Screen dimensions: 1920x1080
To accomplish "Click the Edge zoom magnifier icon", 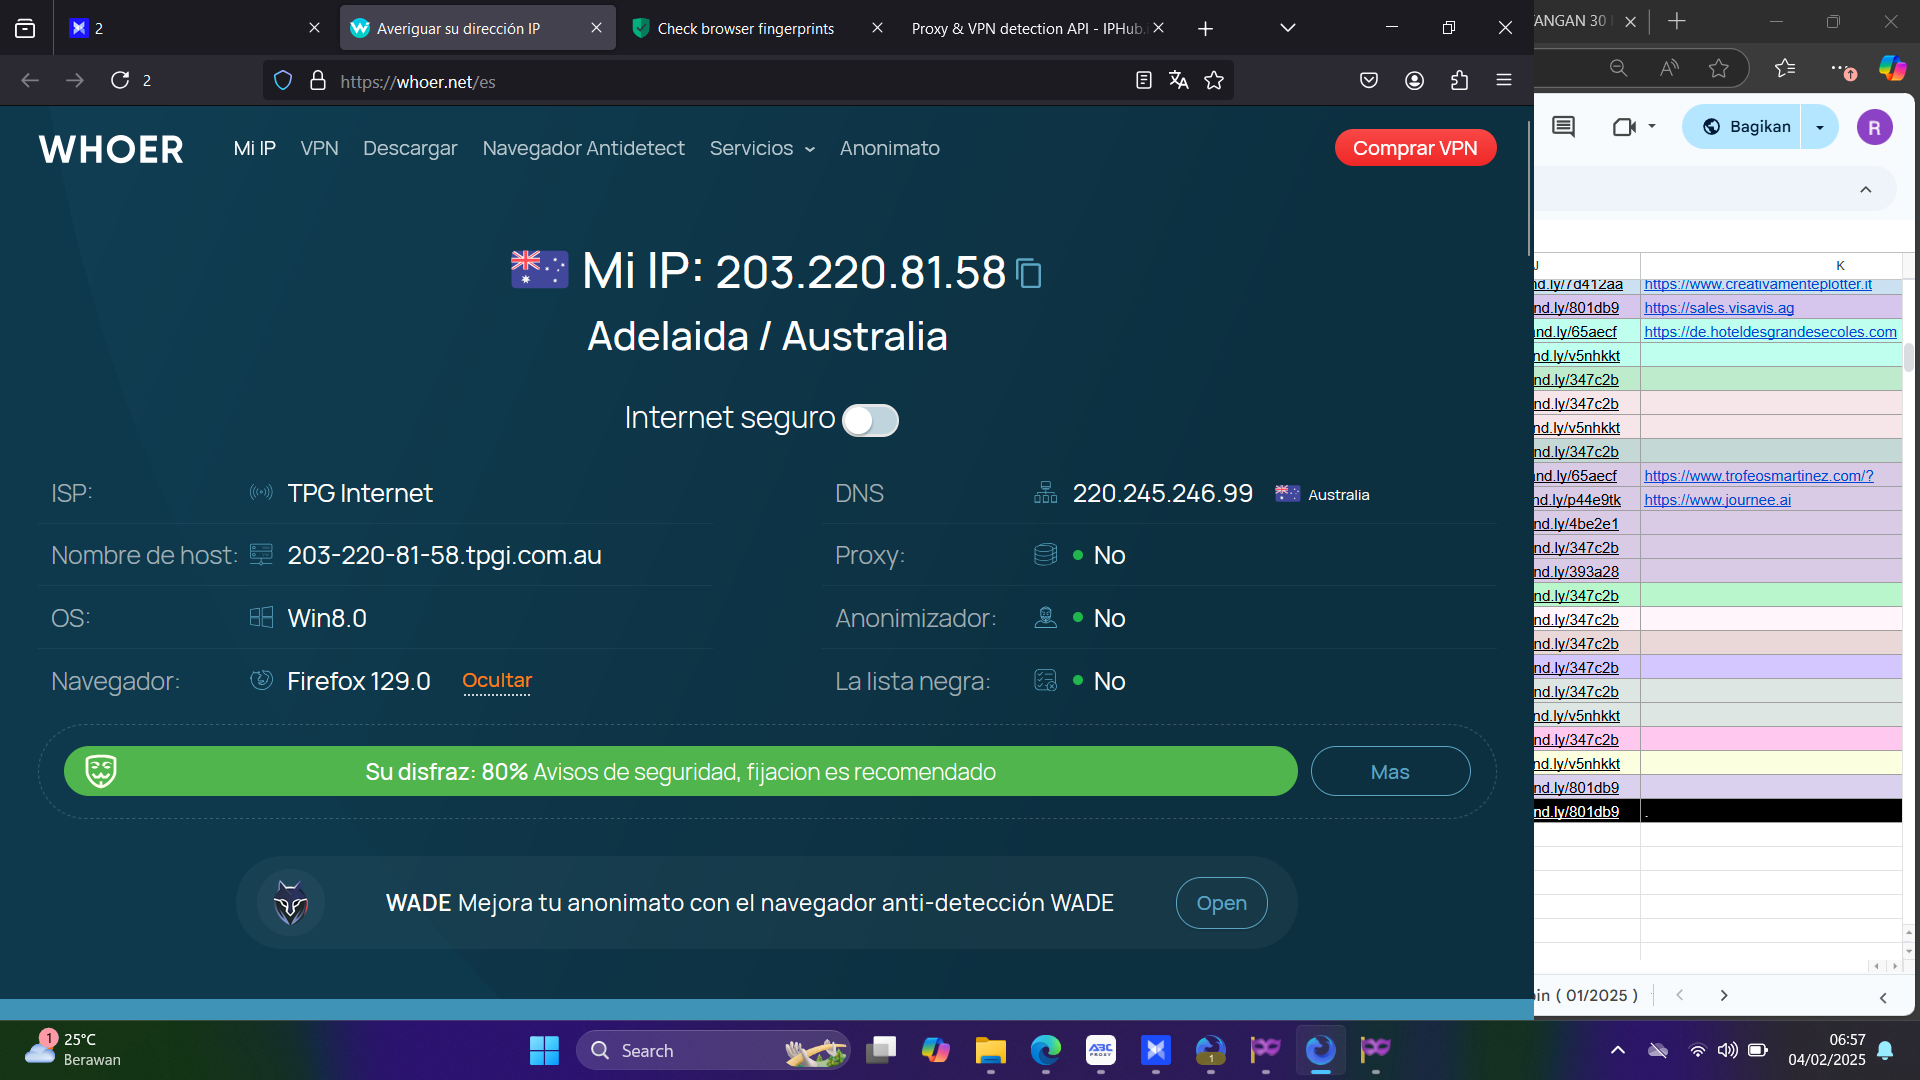I will coord(1618,68).
